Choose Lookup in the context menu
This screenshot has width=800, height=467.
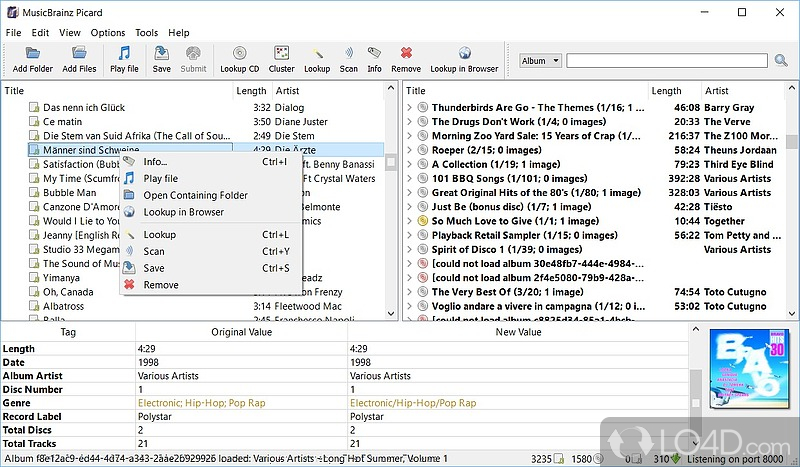[211, 235]
